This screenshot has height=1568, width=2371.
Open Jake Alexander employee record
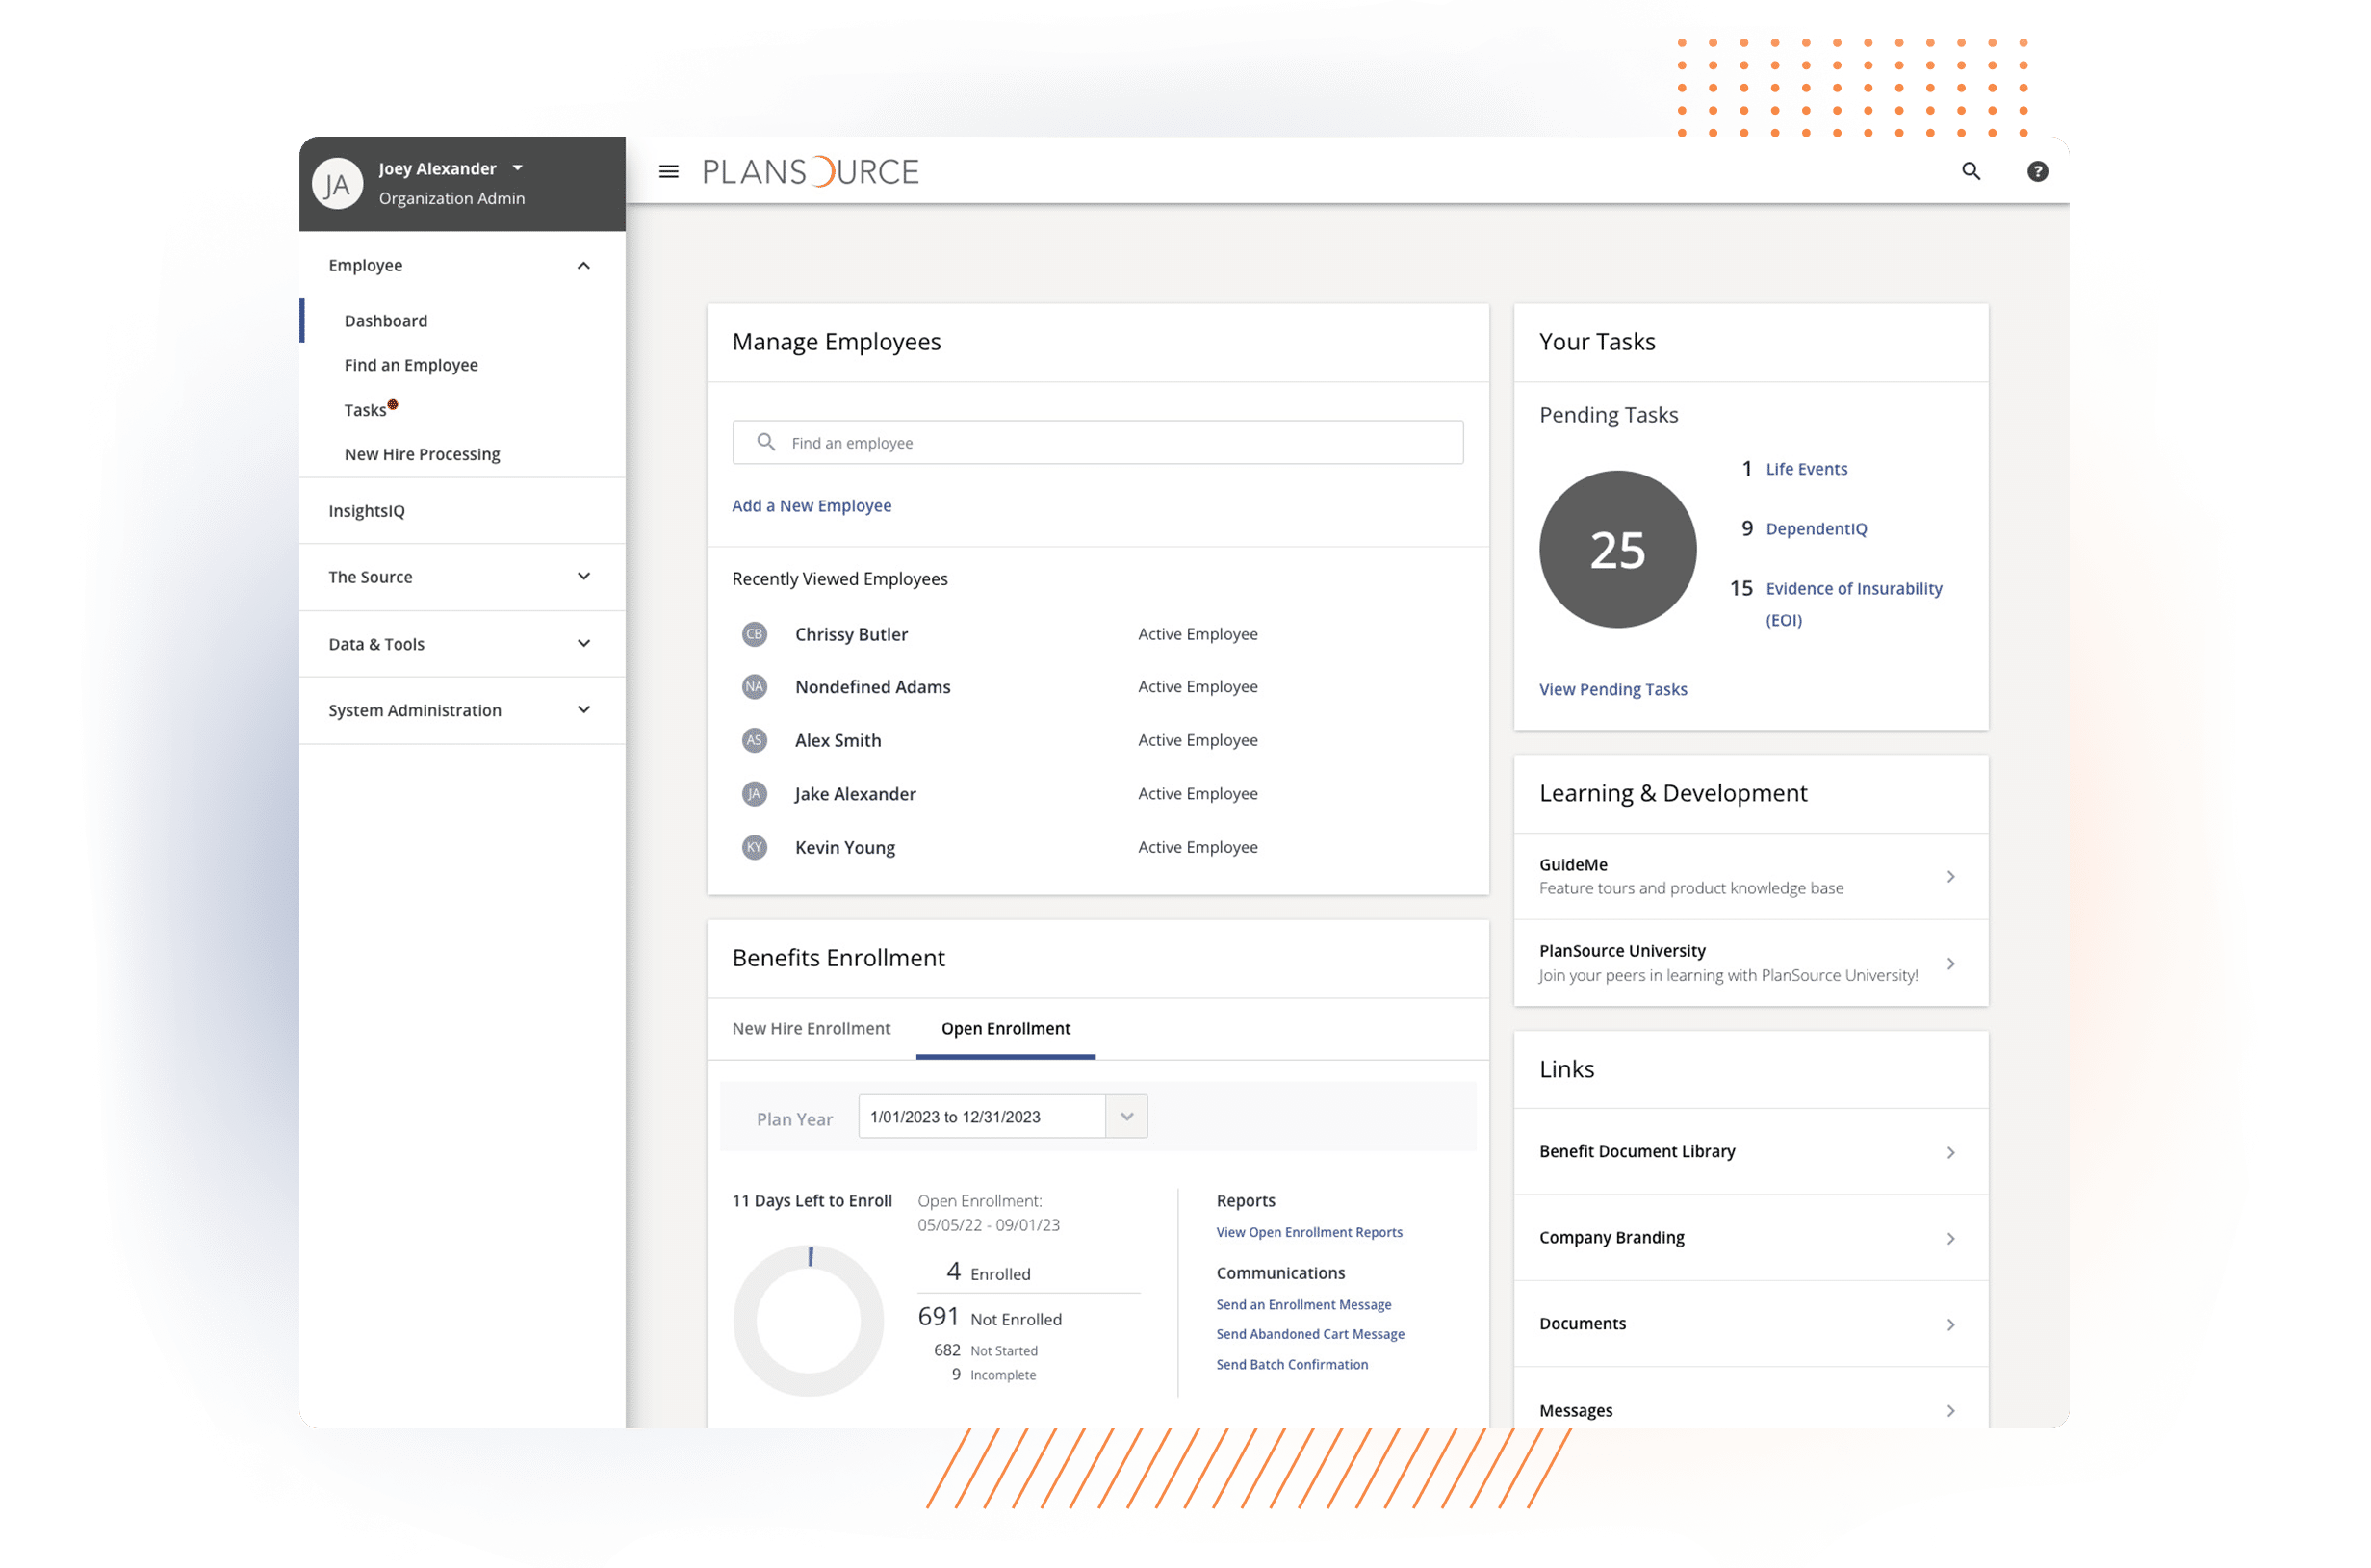click(x=855, y=794)
